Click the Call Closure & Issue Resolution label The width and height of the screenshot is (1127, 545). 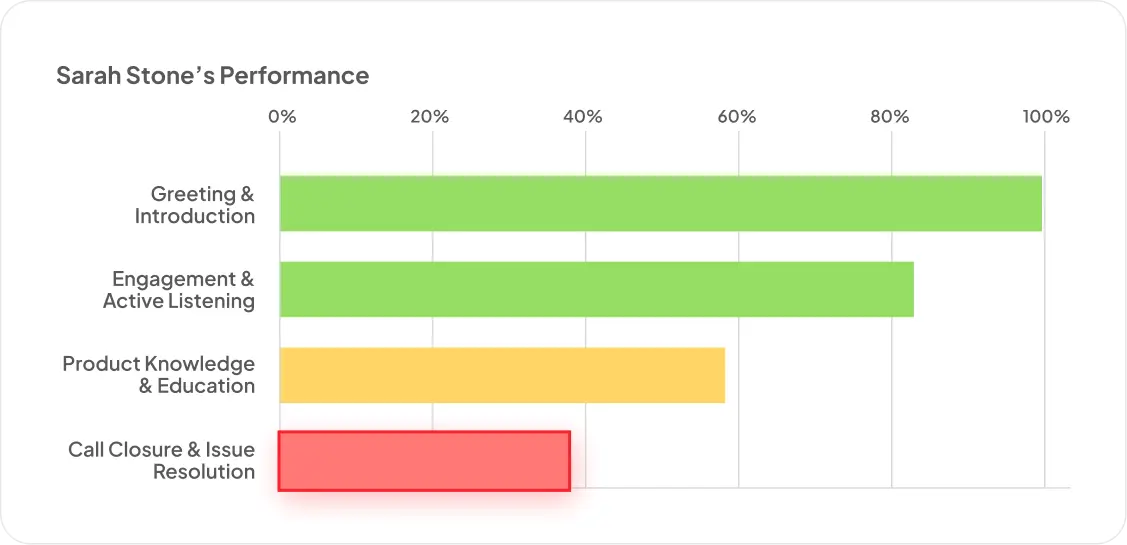[162, 461]
